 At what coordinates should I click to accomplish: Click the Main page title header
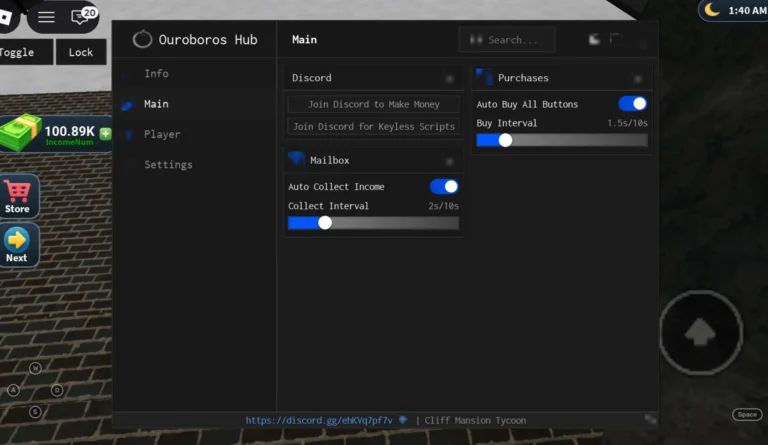304,40
